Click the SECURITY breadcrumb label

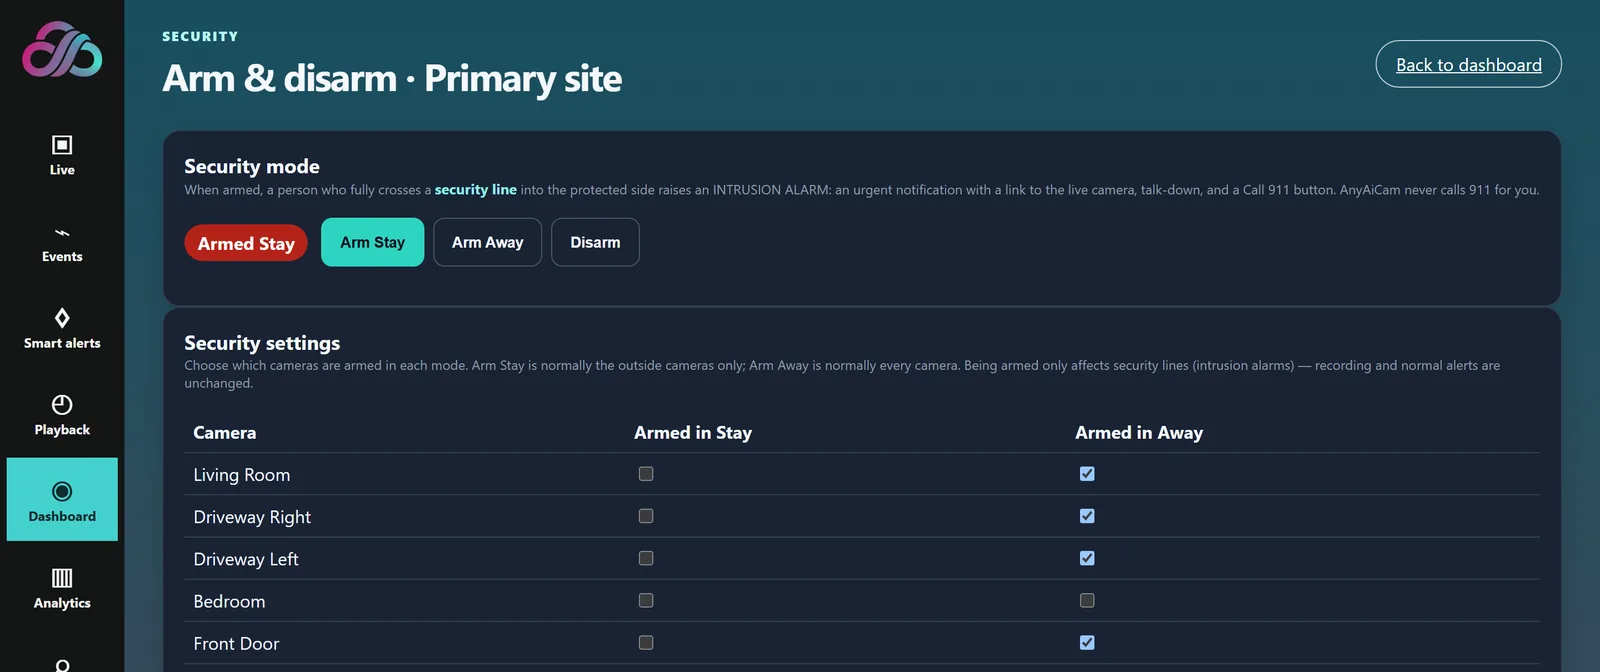click(200, 36)
